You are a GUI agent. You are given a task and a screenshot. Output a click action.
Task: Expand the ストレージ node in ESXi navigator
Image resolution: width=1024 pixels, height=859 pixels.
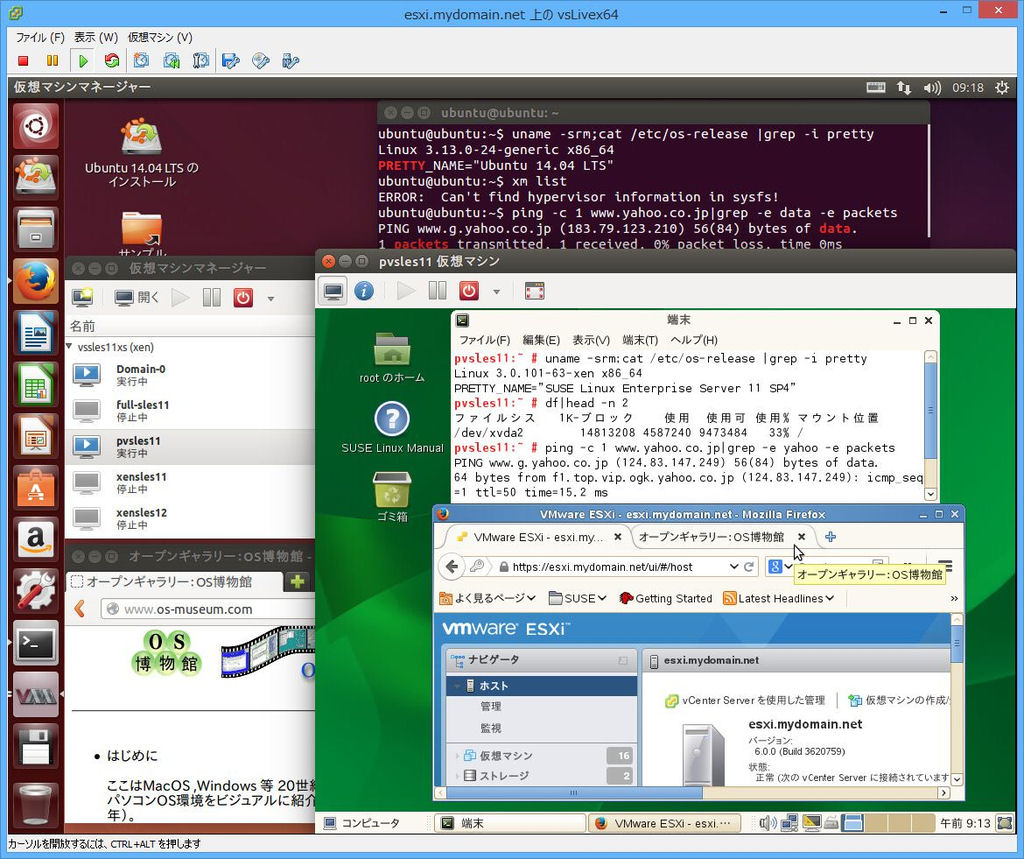coord(457,776)
